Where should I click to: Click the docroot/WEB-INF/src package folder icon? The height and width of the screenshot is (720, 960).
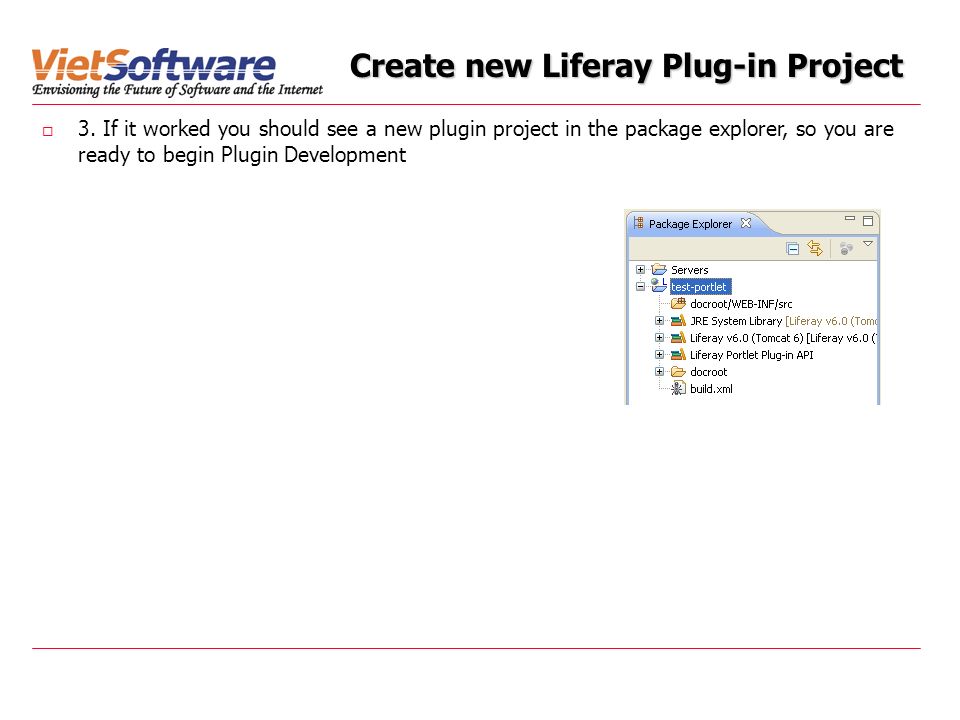[678, 303]
